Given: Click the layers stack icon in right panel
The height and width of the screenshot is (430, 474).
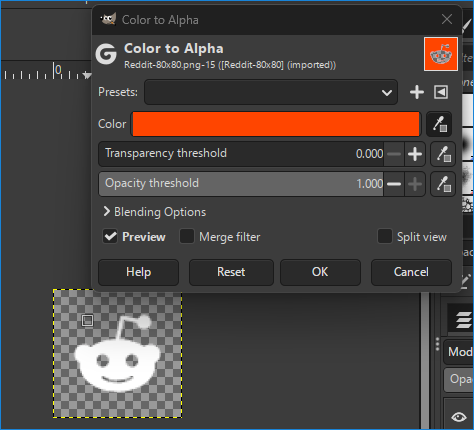Looking at the screenshot, I should tap(463, 319).
